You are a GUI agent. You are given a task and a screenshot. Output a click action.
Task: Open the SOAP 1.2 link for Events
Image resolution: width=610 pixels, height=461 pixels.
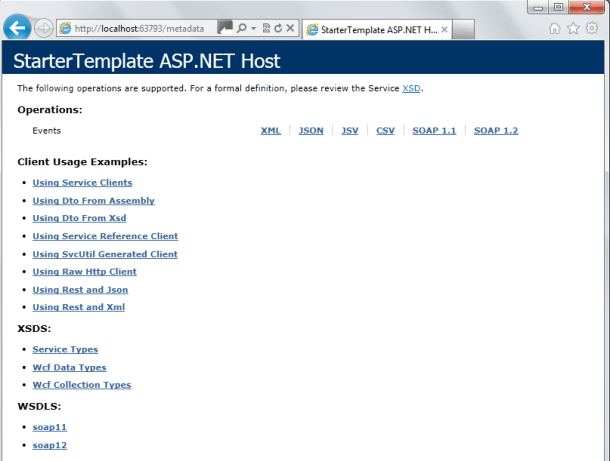[x=495, y=131]
